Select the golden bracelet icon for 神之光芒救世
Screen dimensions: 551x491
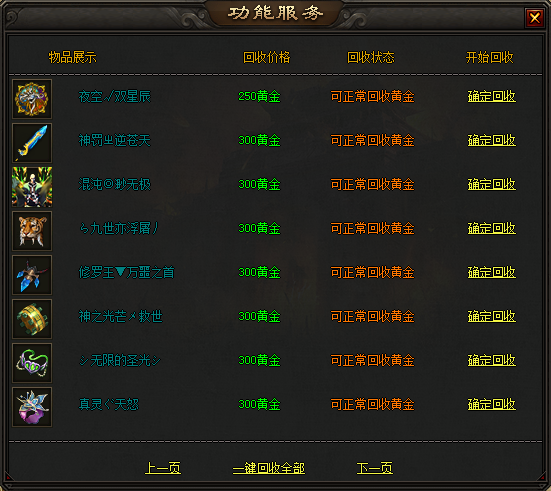[32, 319]
